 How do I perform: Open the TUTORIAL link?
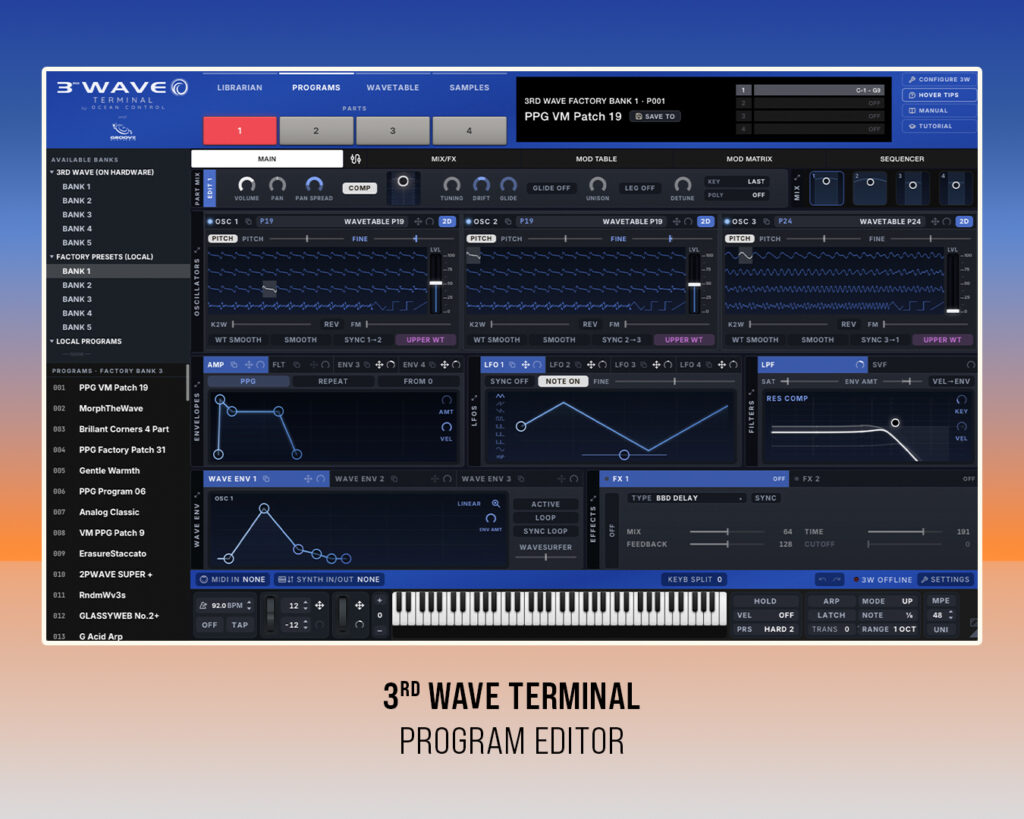pyautogui.click(x=939, y=126)
